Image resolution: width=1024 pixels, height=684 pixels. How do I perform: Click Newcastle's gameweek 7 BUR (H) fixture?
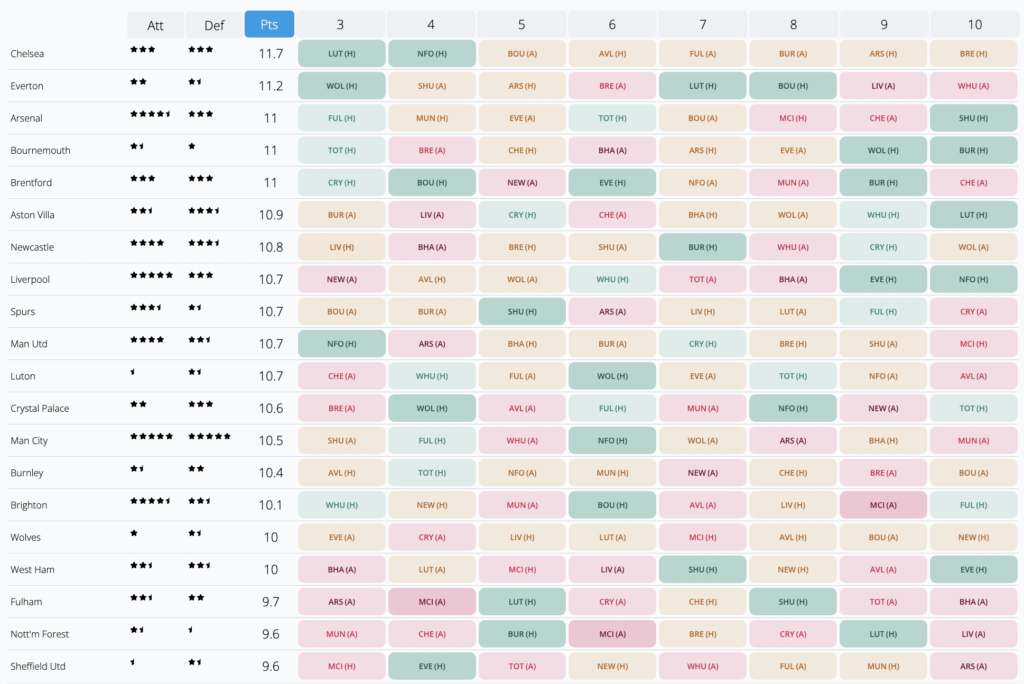pos(702,247)
